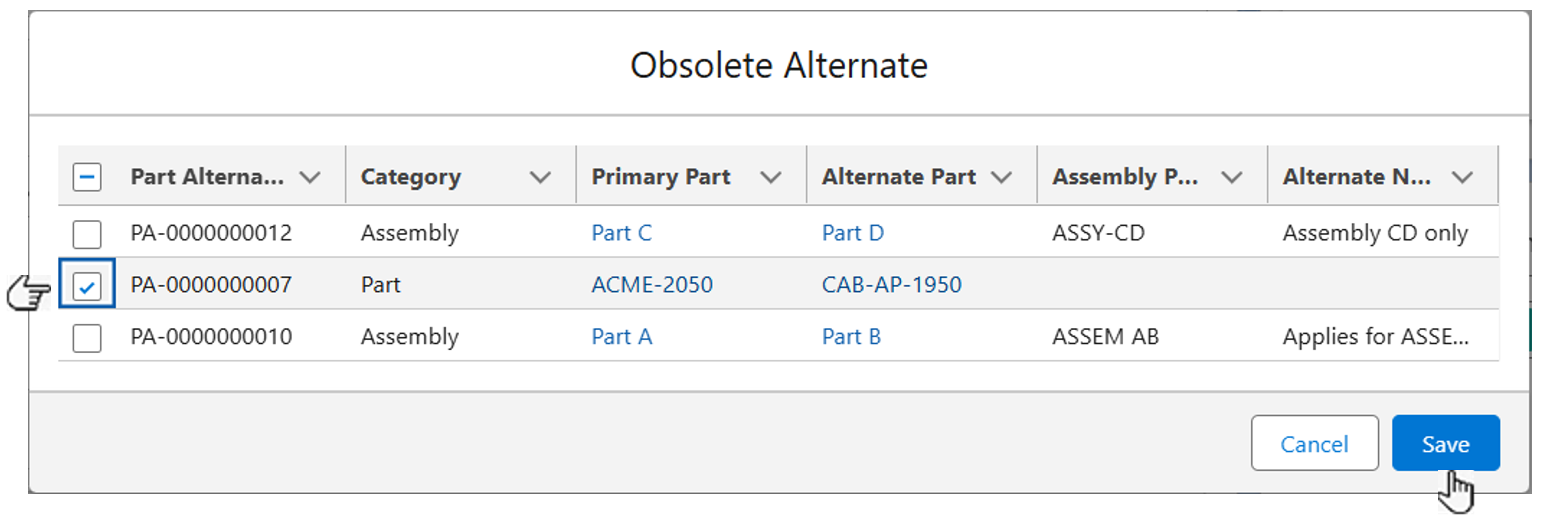Screen dimensions: 1542x515
Task: Open the CAB-AP-1950 alternate part link
Action: click(891, 286)
